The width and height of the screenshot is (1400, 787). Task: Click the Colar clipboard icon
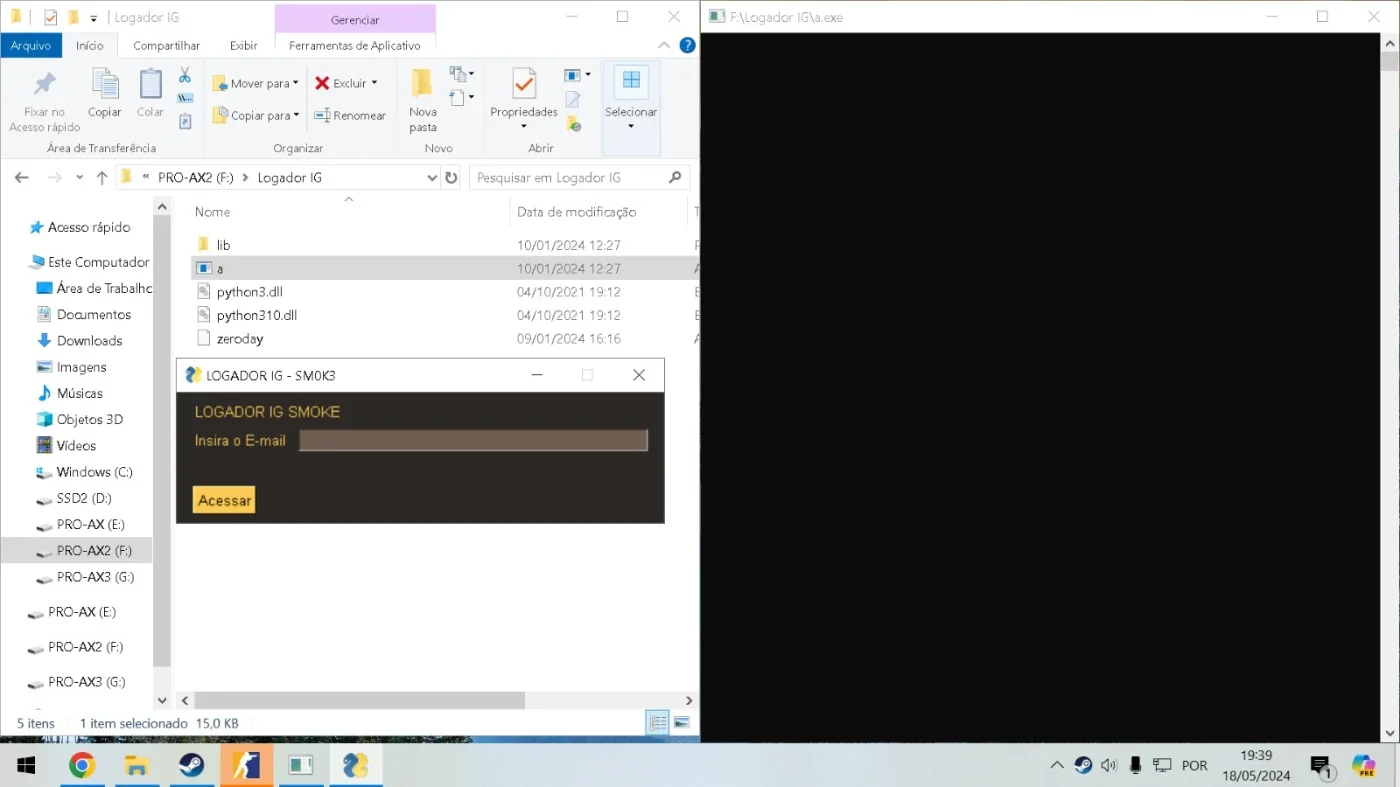150,84
